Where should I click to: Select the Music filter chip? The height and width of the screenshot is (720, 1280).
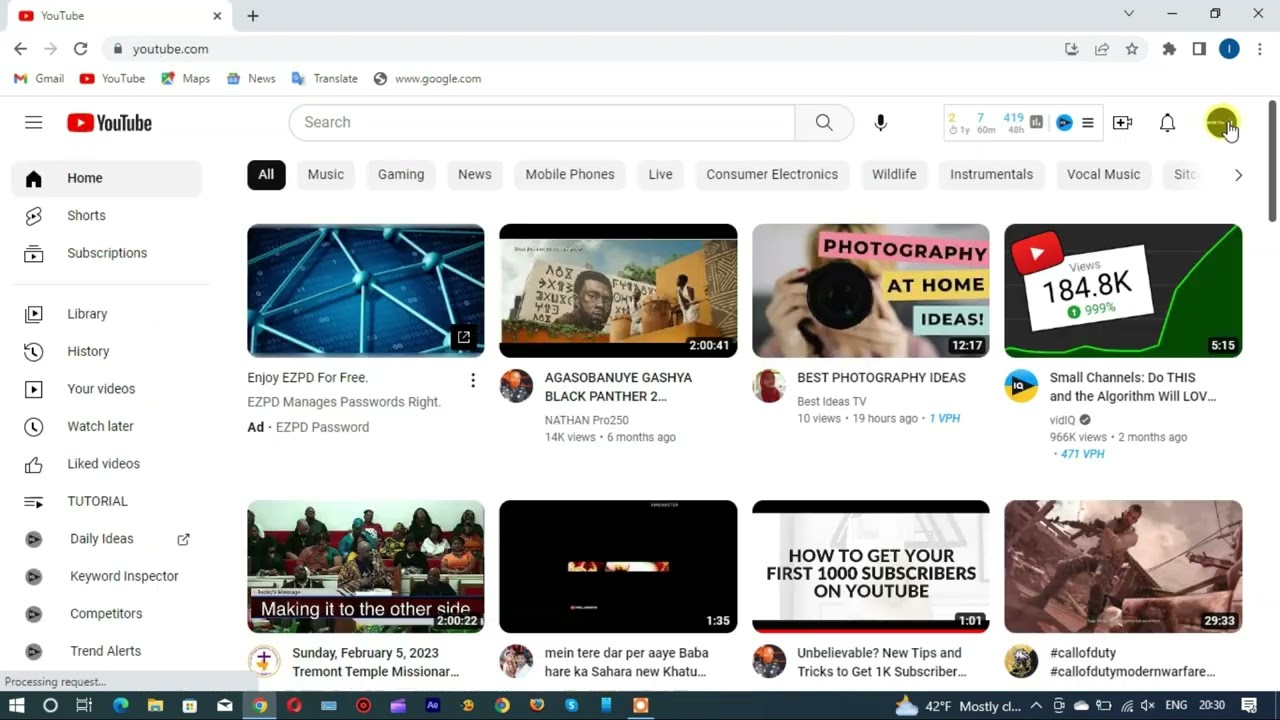tap(326, 174)
